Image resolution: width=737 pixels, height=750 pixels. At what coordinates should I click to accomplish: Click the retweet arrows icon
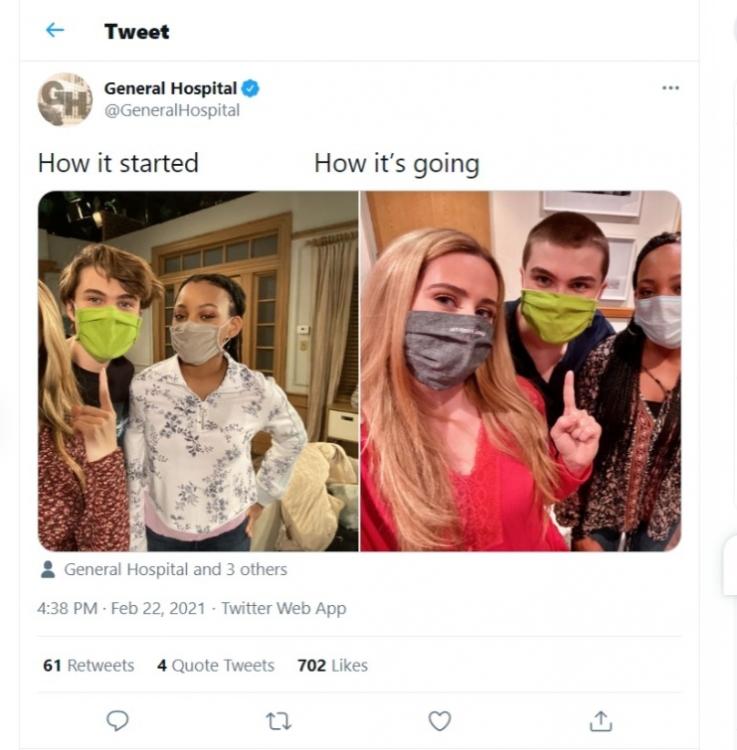[278, 720]
